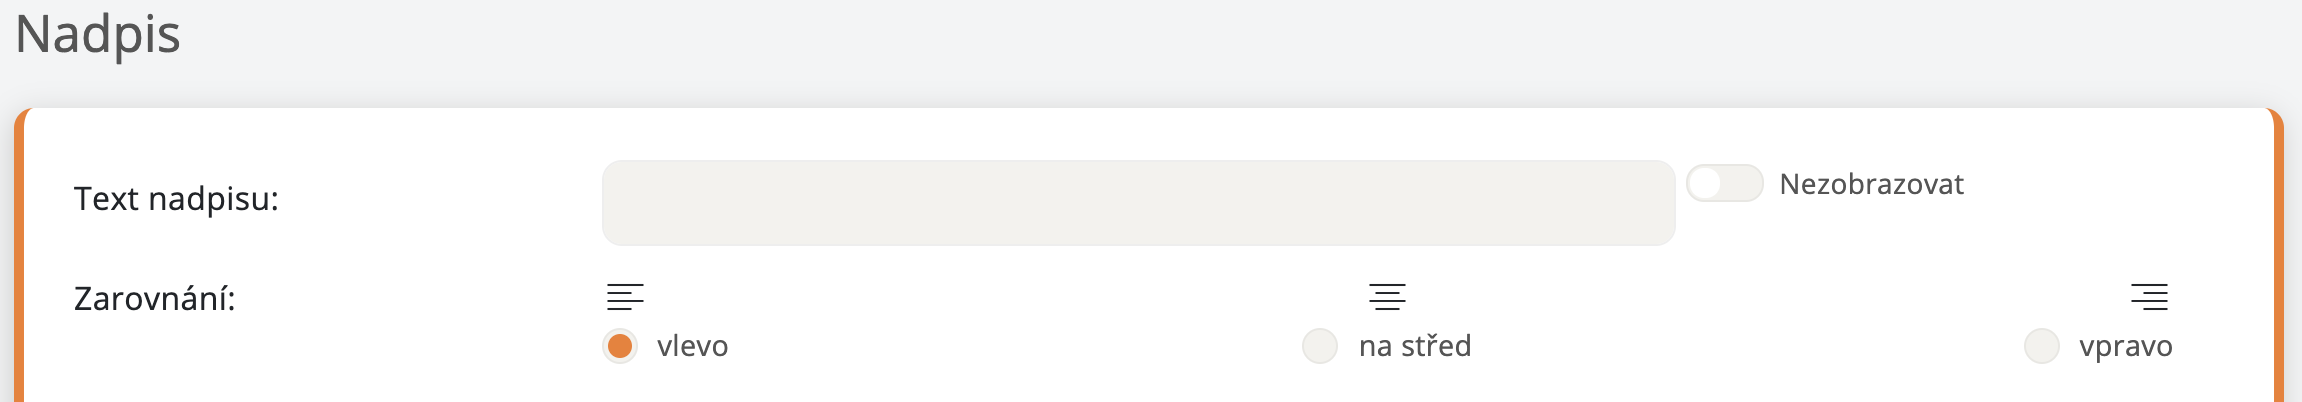Viewport: 2302px width, 402px height.
Task: Click the Zarovnání: row label
Action: pos(155,299)
